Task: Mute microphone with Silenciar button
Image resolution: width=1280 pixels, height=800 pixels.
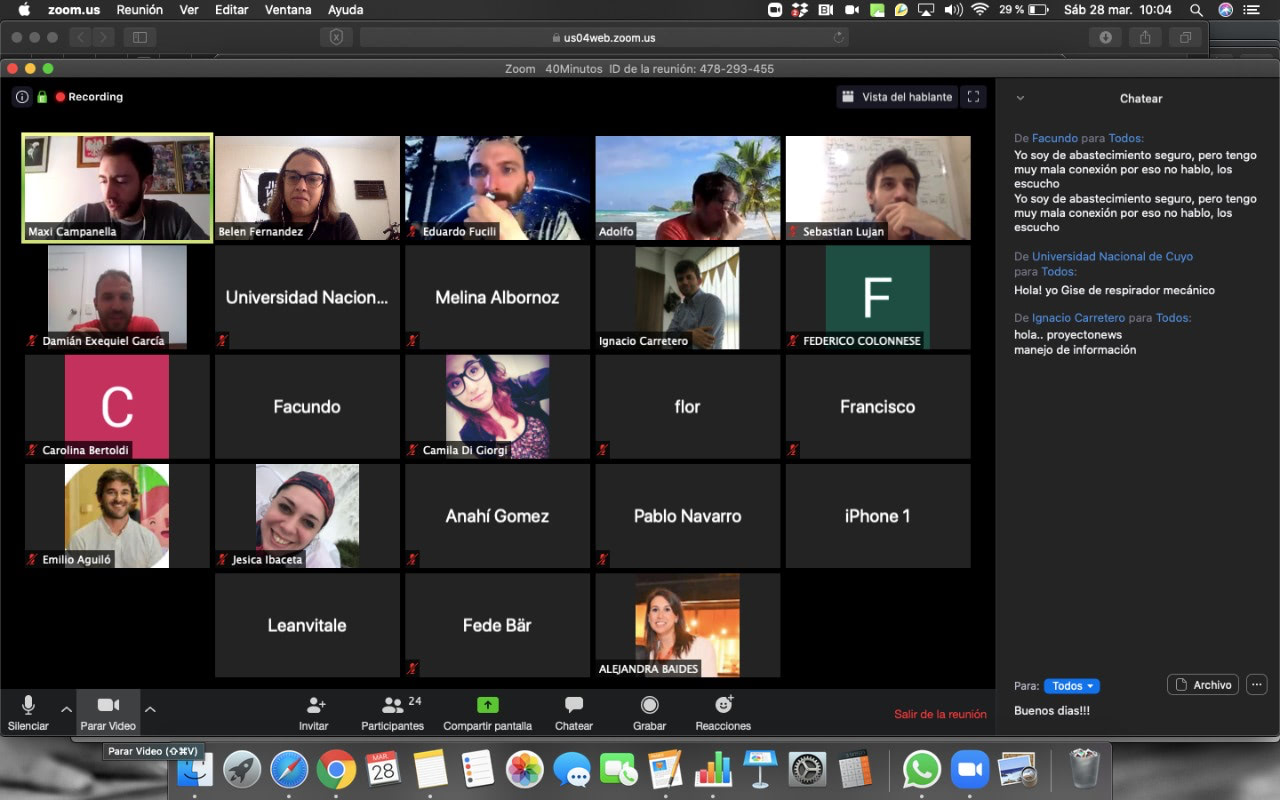Action: click(x=28, y=713)
